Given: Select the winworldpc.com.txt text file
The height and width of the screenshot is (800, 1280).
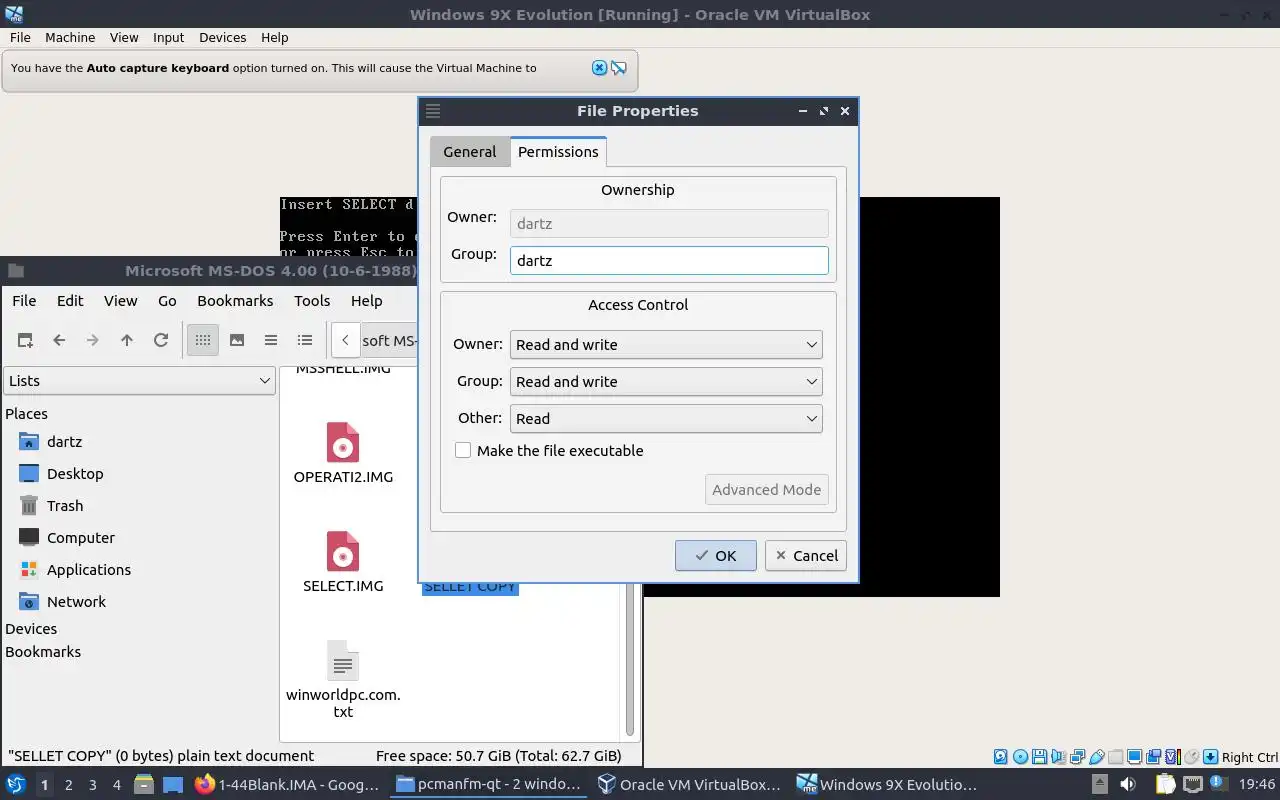Looking at the screenshot, I should point(343,680).
